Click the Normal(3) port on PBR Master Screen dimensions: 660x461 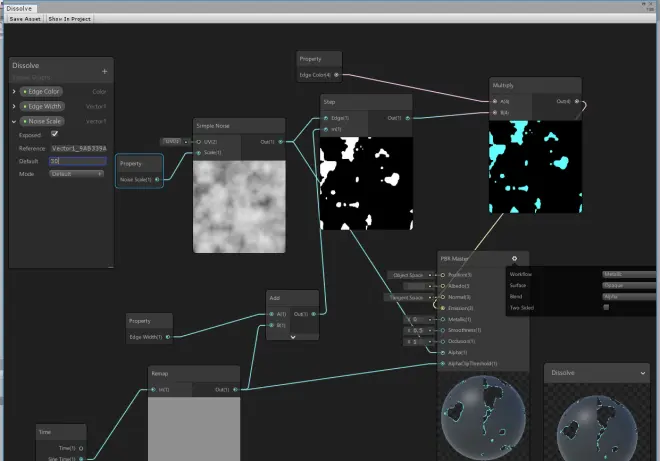(443, 297)
